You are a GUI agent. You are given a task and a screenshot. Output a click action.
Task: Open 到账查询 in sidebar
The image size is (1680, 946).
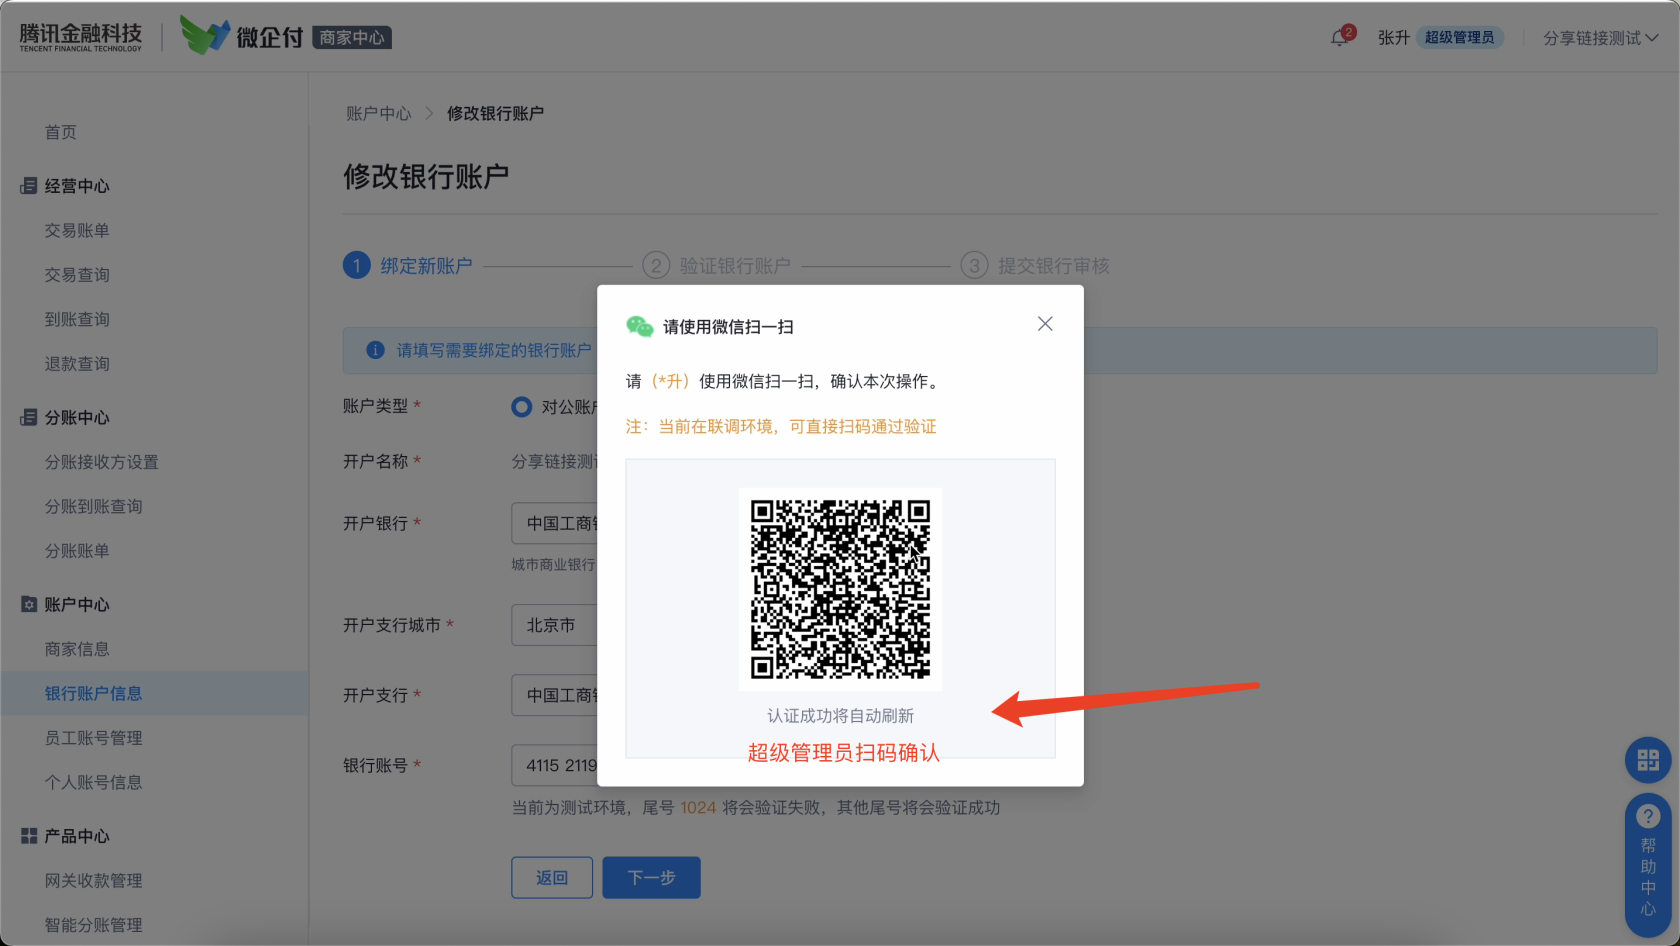pos(77,319)
